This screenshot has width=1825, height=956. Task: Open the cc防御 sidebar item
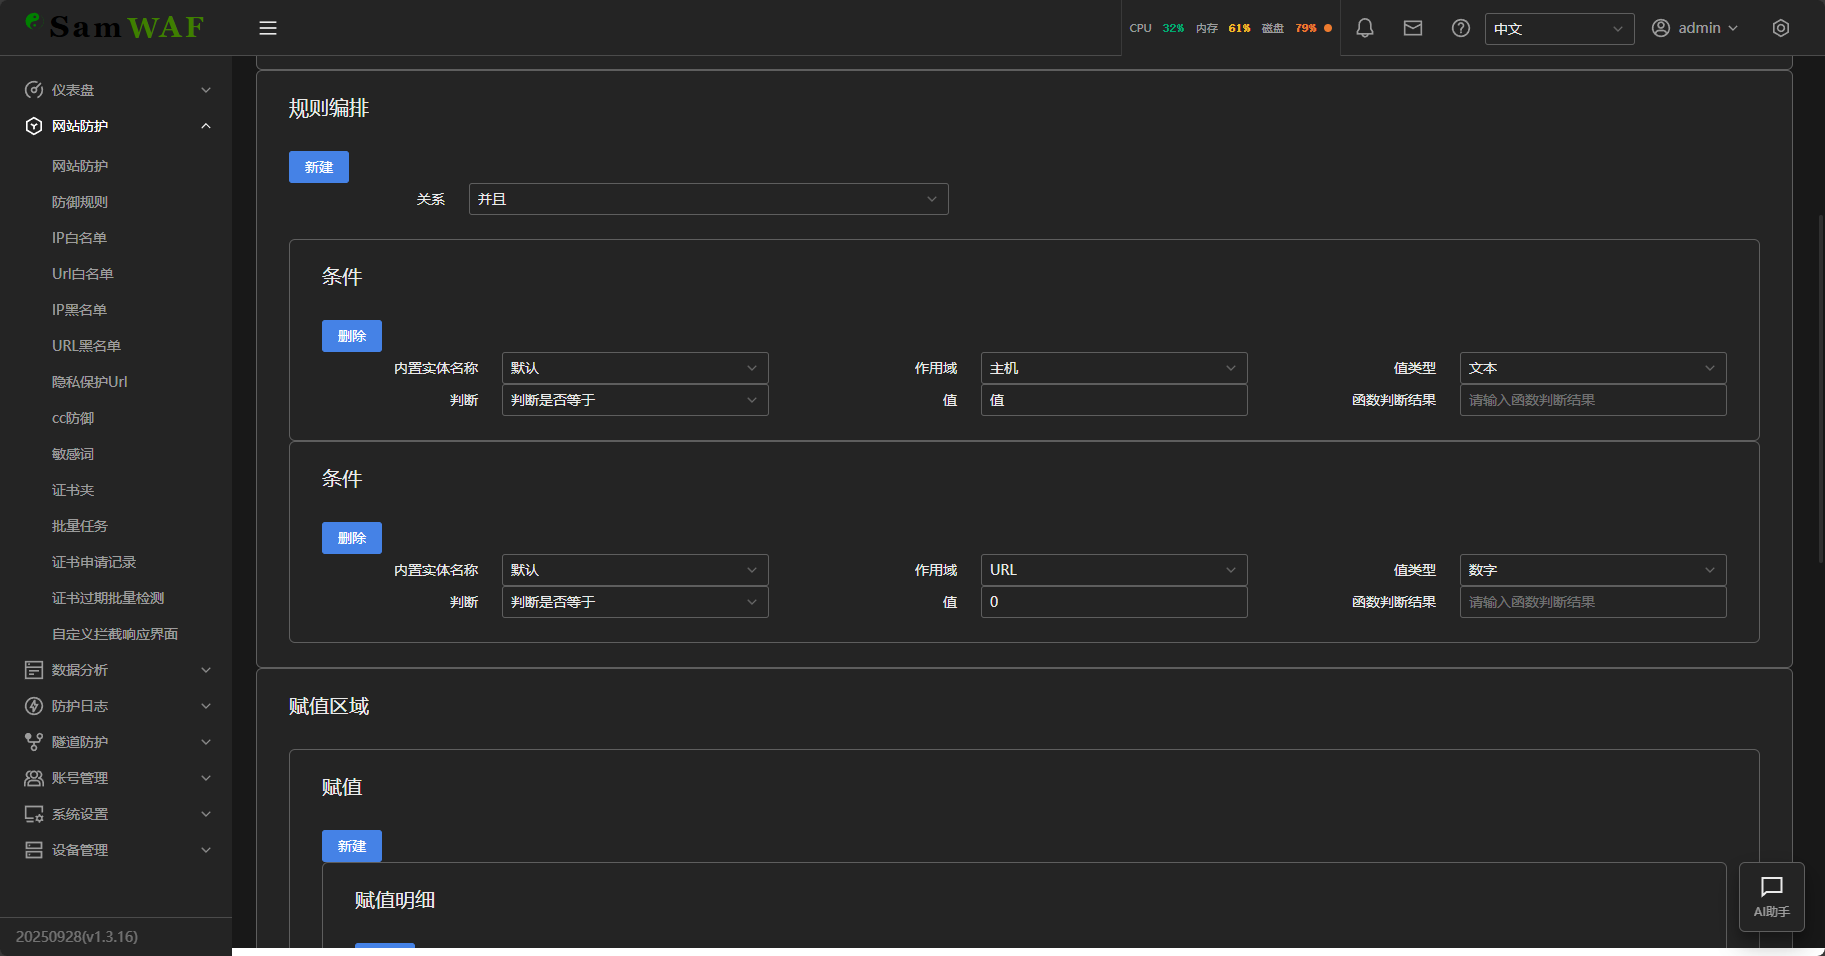coord(73,418)
